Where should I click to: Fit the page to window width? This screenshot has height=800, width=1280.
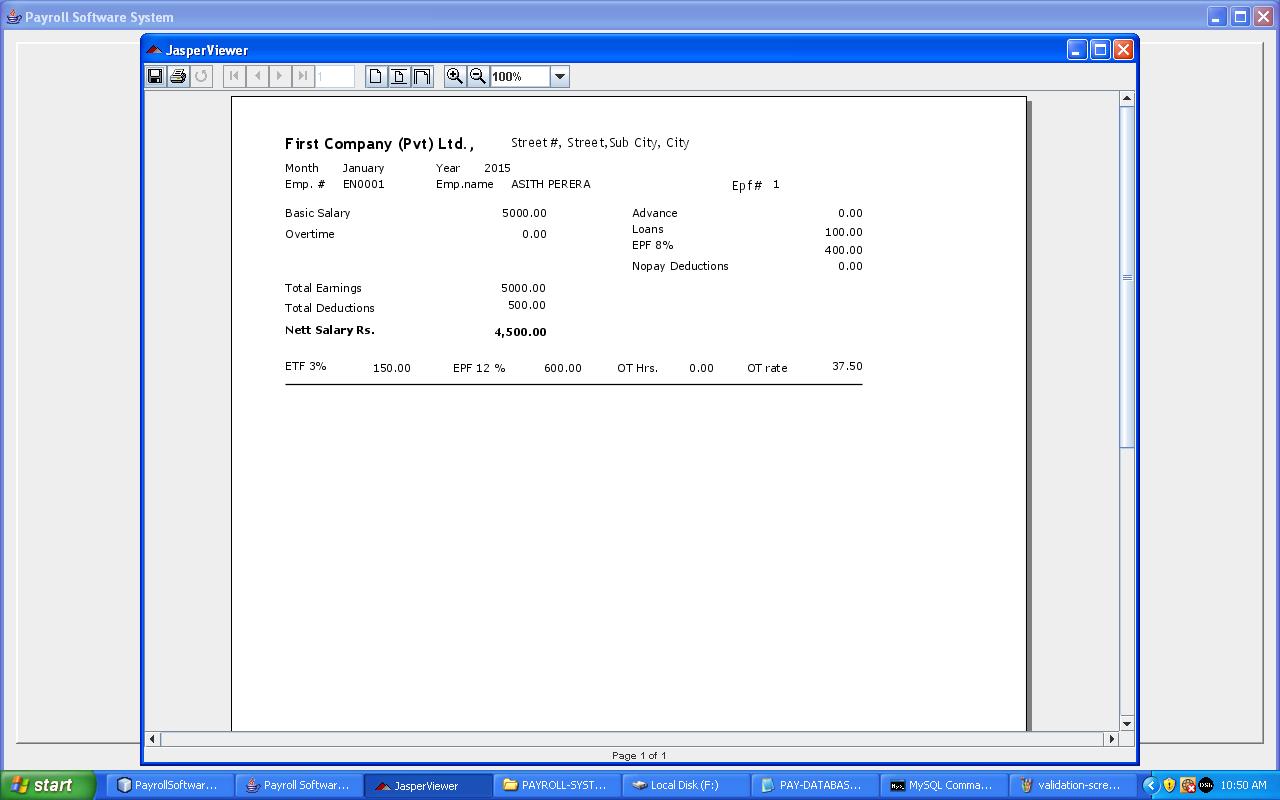point(421,76)
